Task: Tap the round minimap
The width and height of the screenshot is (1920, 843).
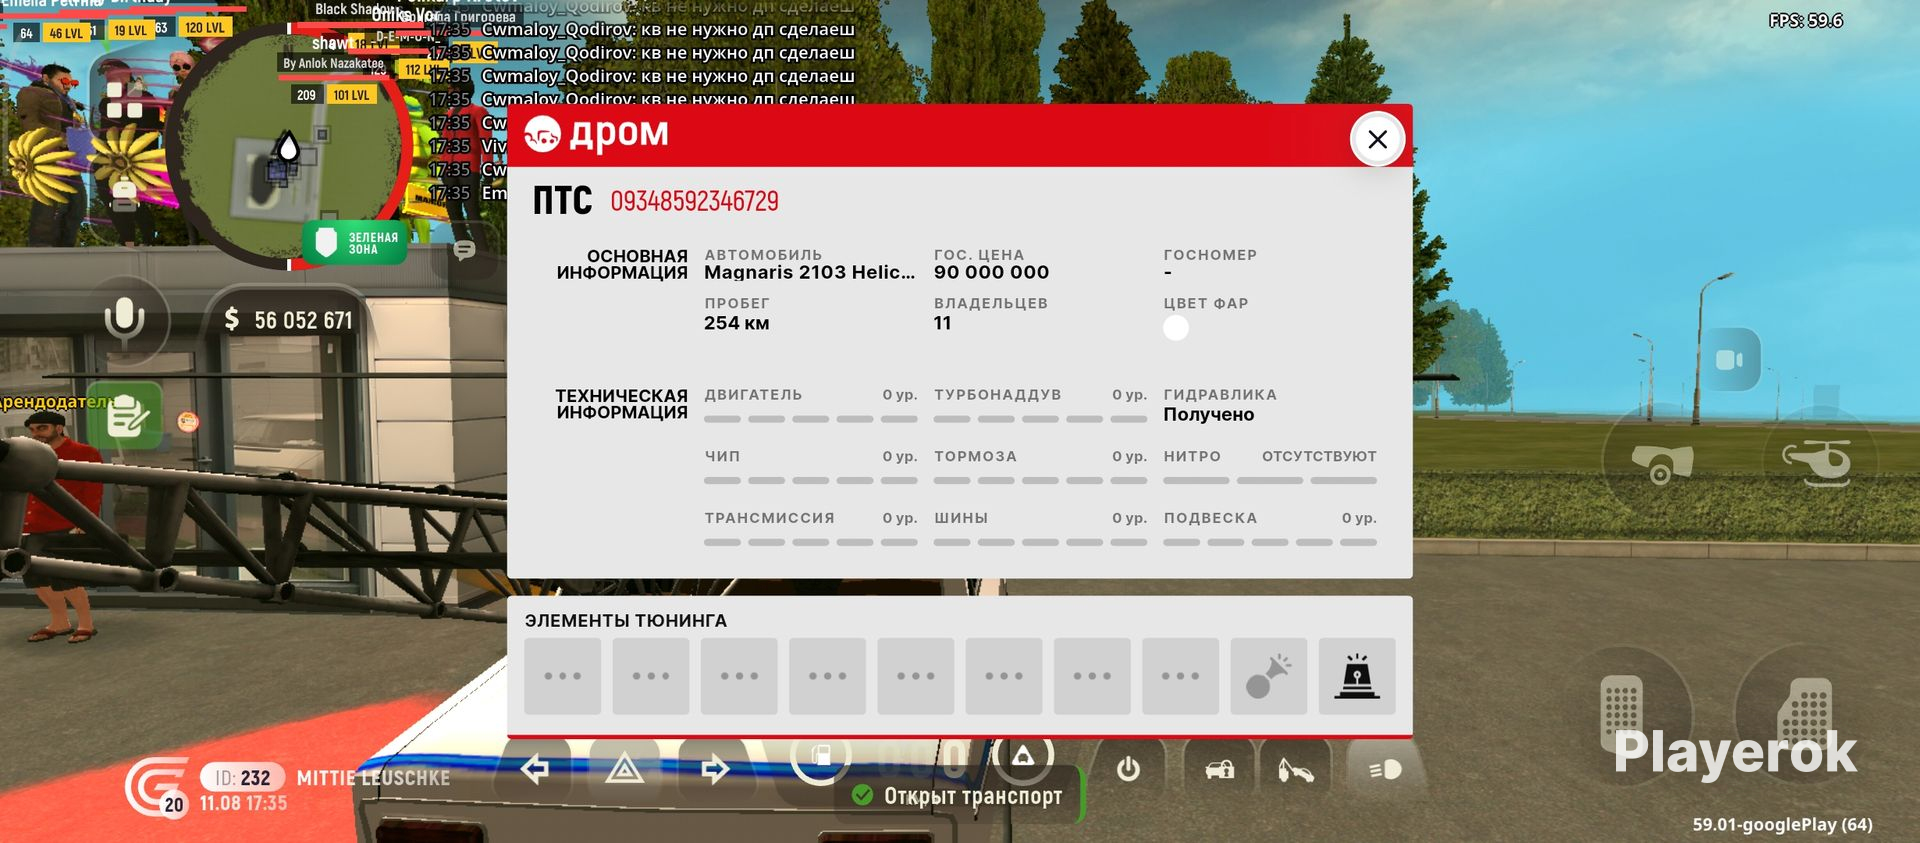Action: tap(289, 147)
